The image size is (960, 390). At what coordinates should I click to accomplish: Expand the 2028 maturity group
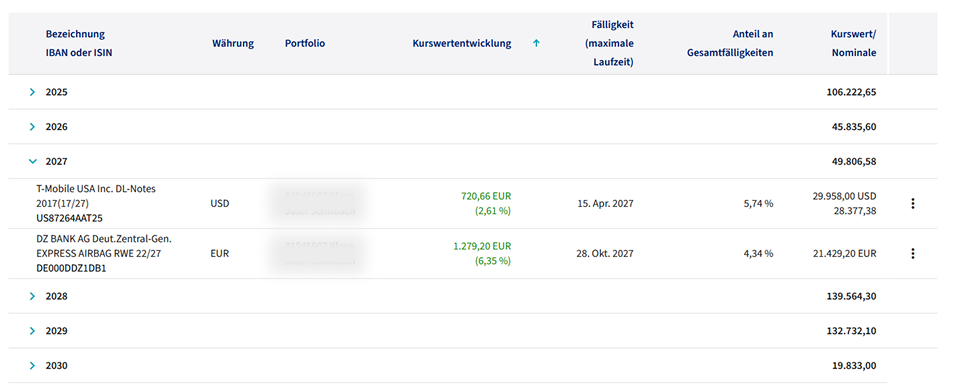point(32,296)
